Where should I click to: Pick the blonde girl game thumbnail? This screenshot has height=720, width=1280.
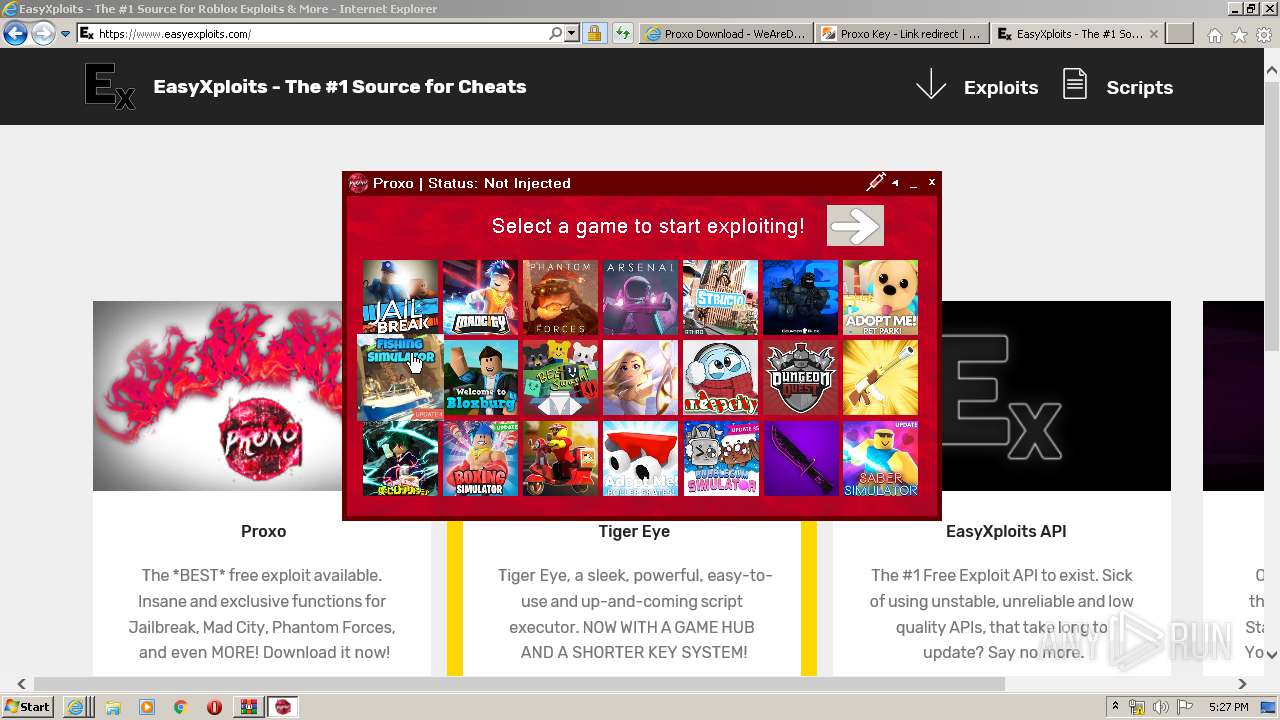pyautogui.click(x=640, y=377)
